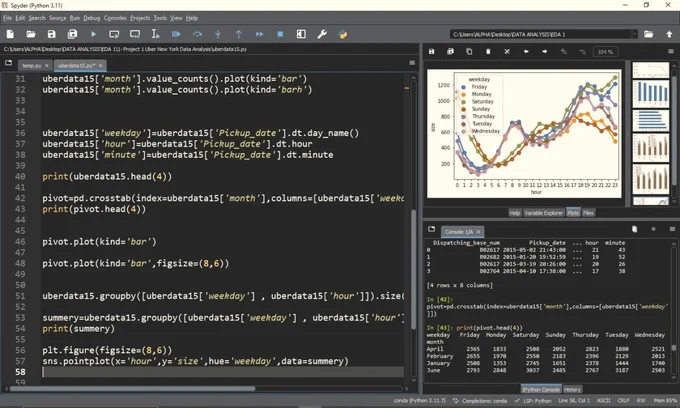Save the current file
The width and height of the screenshot is (680, 408).
[52, 34]
